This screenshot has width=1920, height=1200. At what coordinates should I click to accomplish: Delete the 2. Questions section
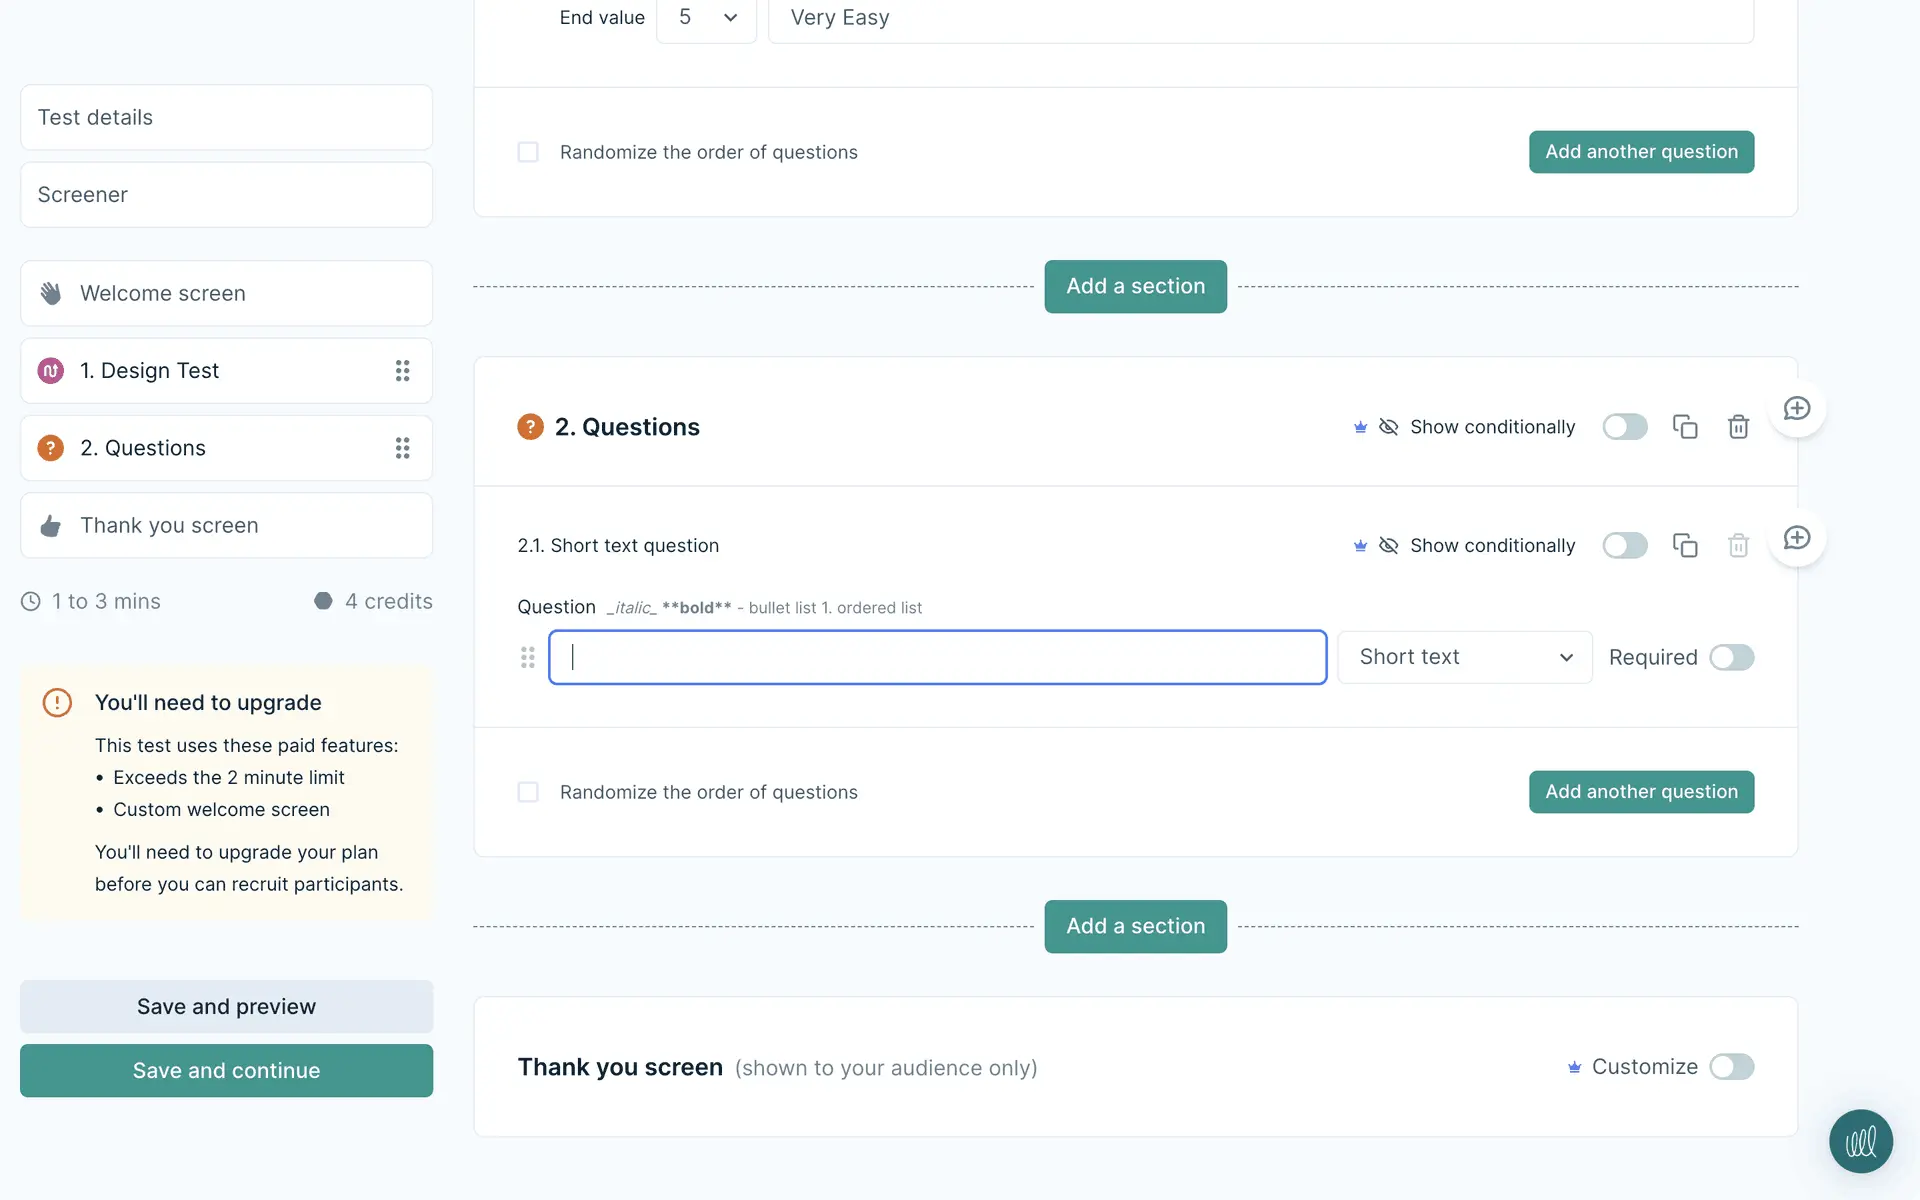(1738, 427)
